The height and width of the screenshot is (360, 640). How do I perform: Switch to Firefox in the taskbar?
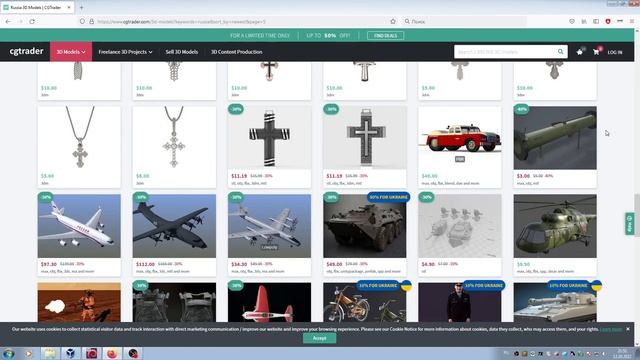112,353
